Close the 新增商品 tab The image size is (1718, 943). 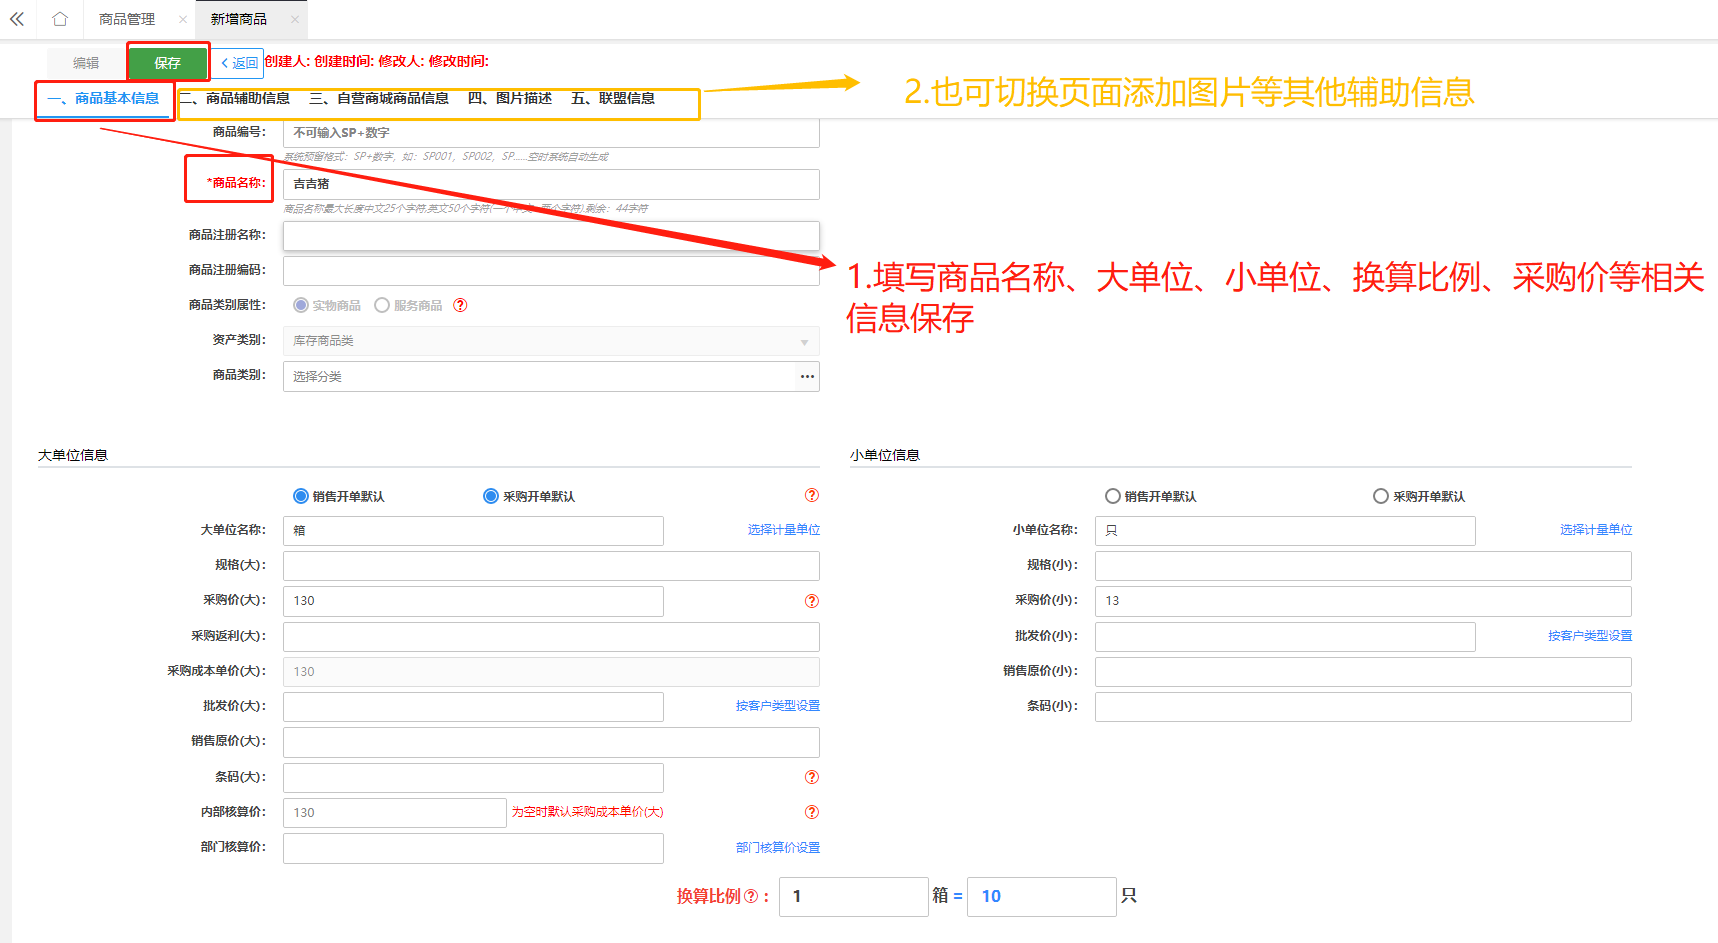(x=294, y=19)
